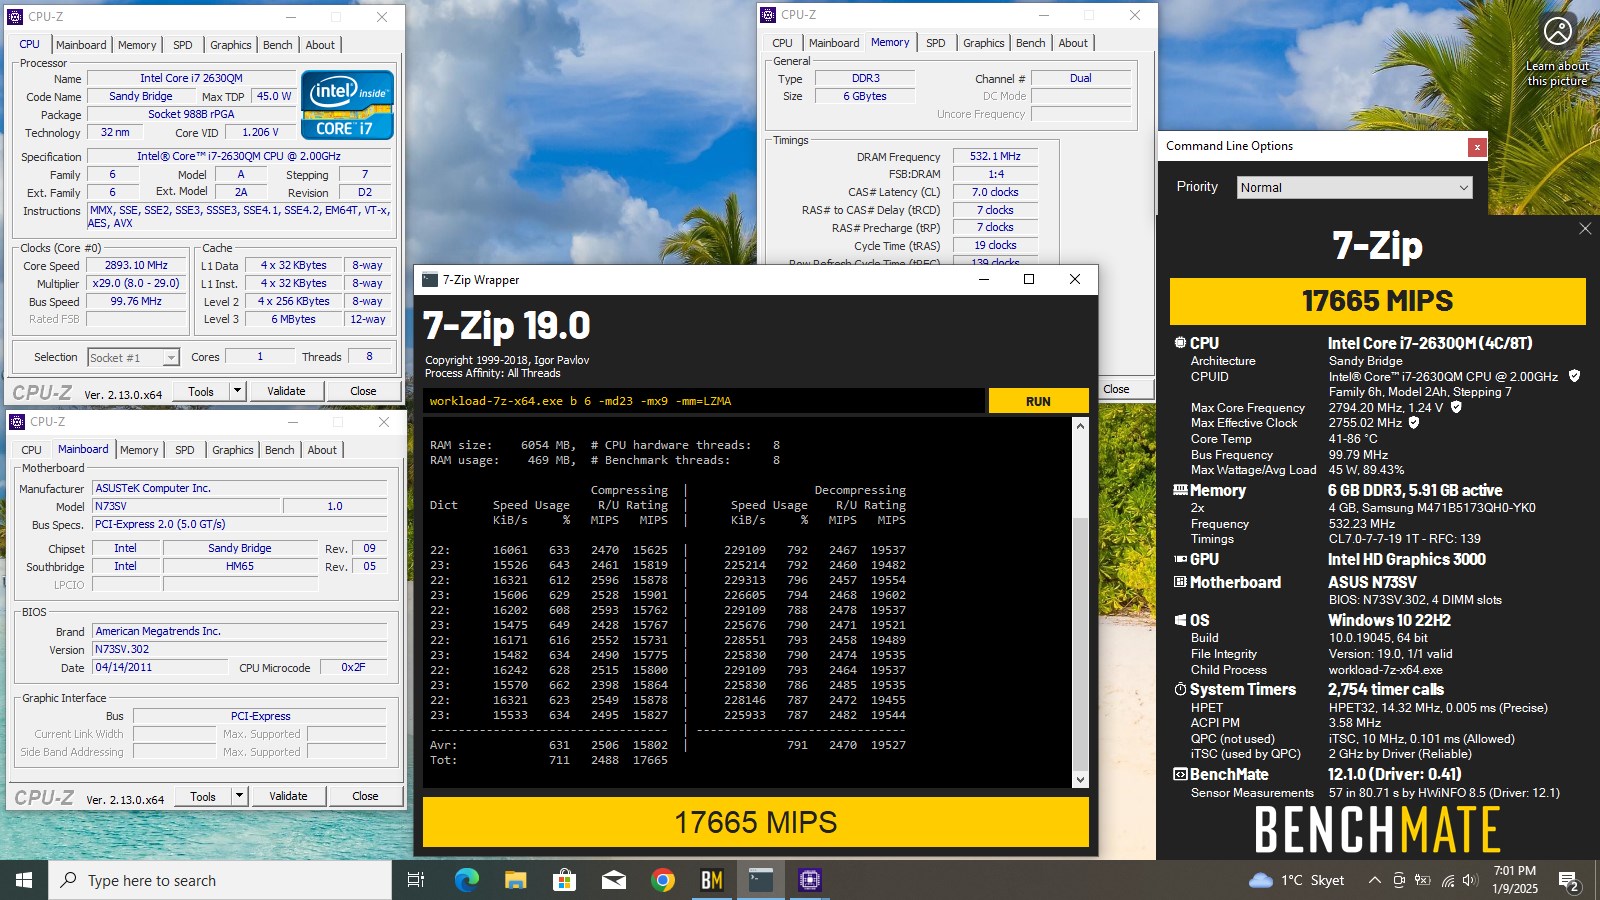Open the volume control in the system tray
This screenshot has width=1600, height=900.
pos(1470,880)
